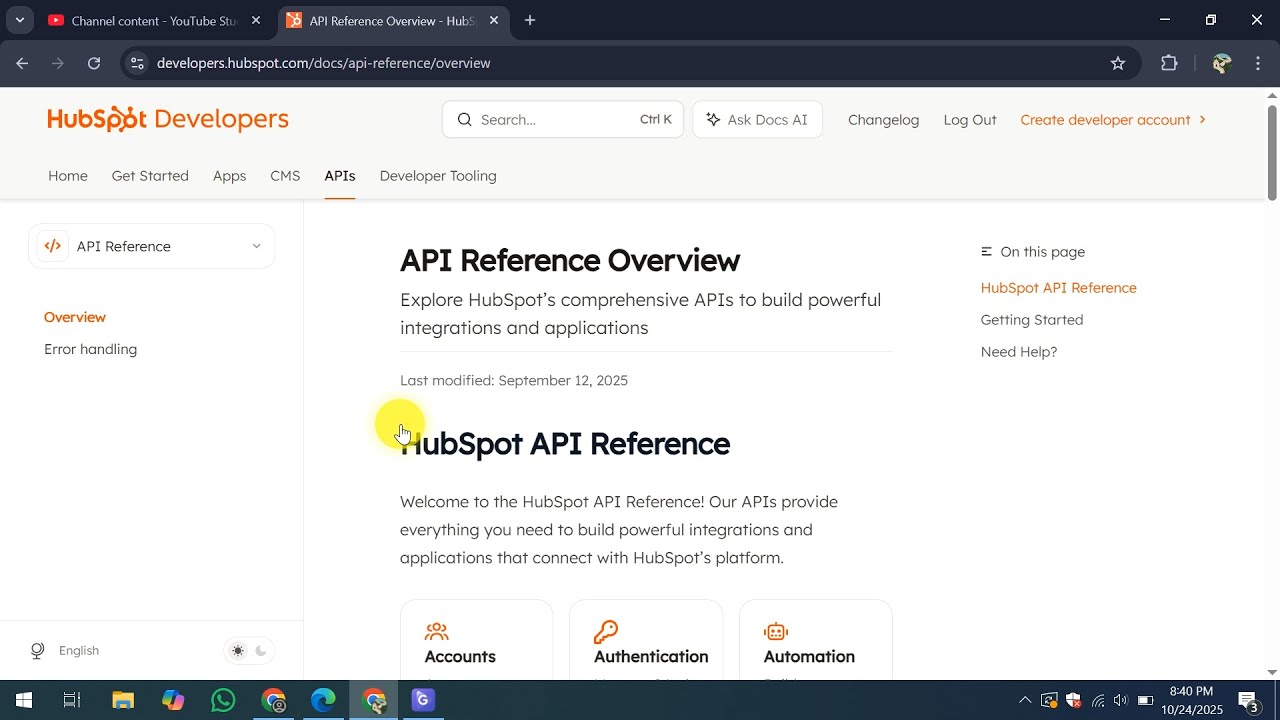Jump to Need Help? section link

coord(1019,352)
